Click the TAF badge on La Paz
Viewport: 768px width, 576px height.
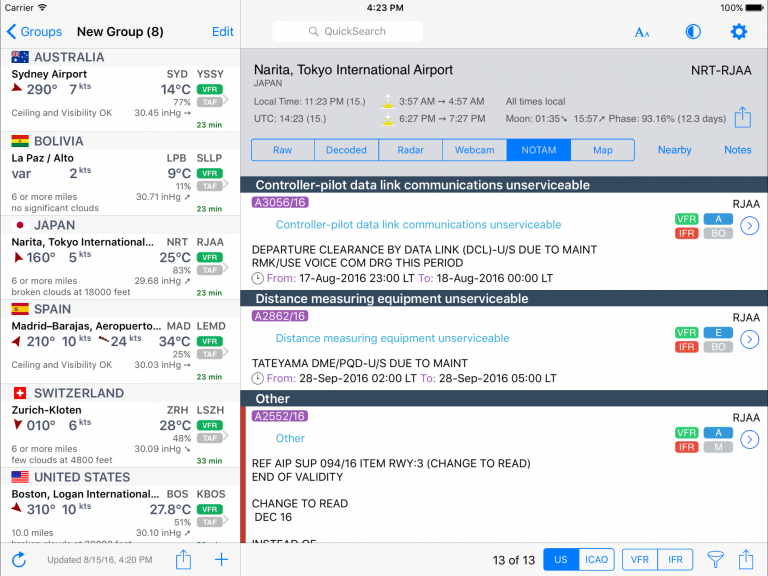210,186
